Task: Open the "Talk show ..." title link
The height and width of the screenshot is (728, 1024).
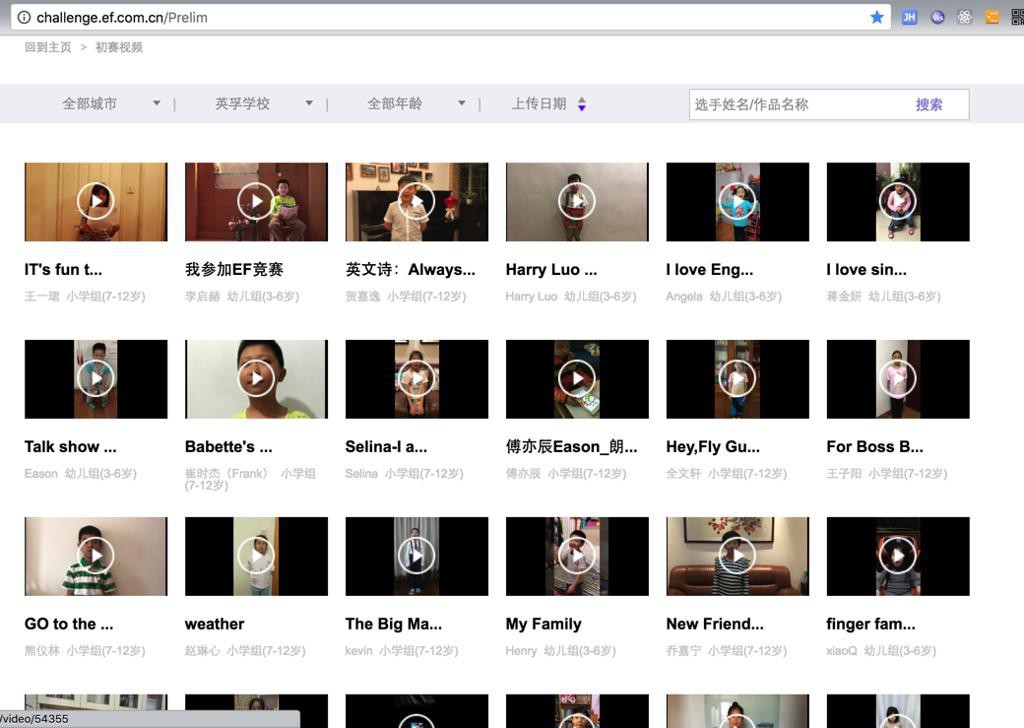Action: [x=71, y=447]
